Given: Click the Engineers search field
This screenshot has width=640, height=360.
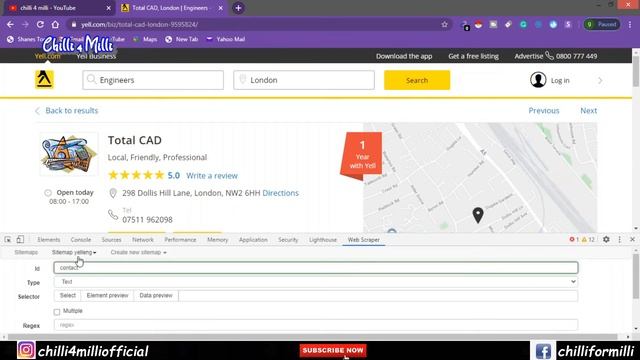Looking at the screenshot, I should click(x=153, y=80).
